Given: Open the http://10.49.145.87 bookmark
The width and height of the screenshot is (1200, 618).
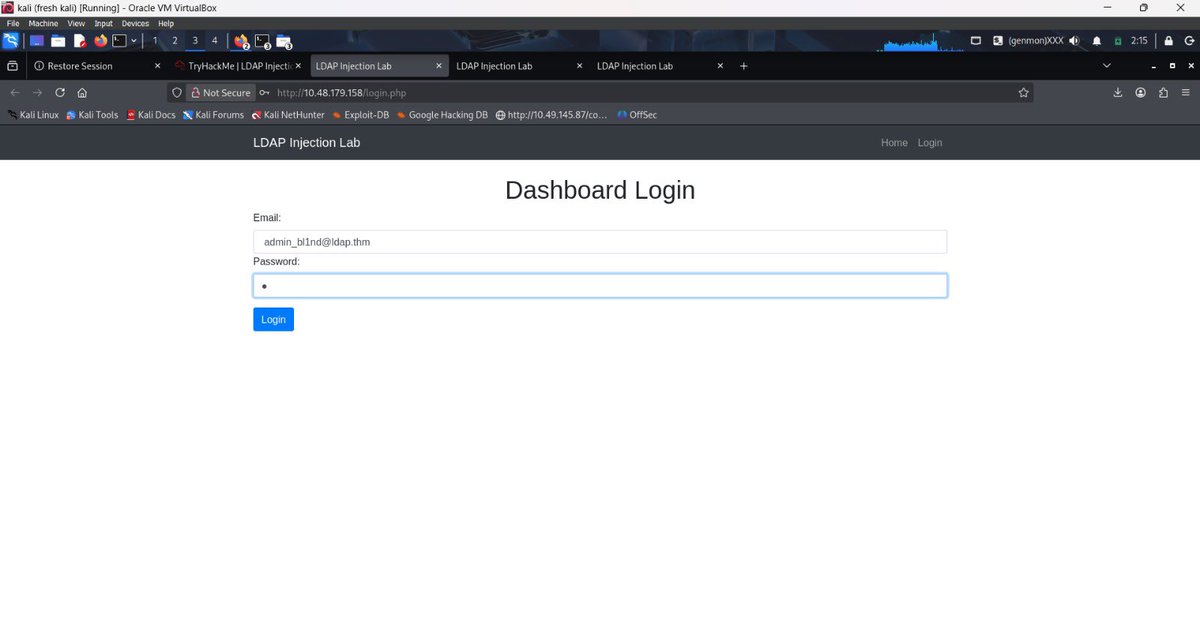Looking at the screenshot, I should tap(551, 115).
